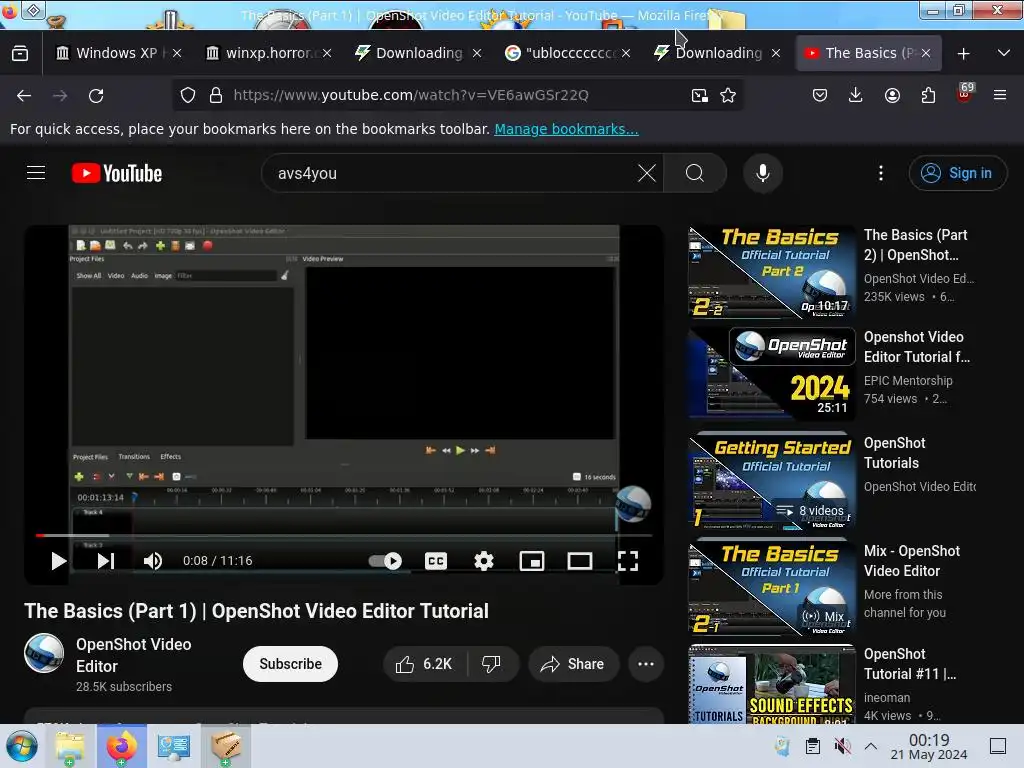The width and height of the screenshot is (1024, 768).
Task: Open OpenShot Tutorial #11 video title
Action: 910,664
